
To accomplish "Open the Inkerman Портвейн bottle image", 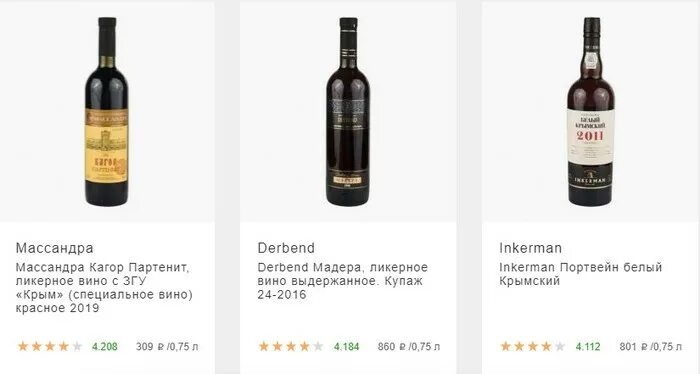I will 591,112.
